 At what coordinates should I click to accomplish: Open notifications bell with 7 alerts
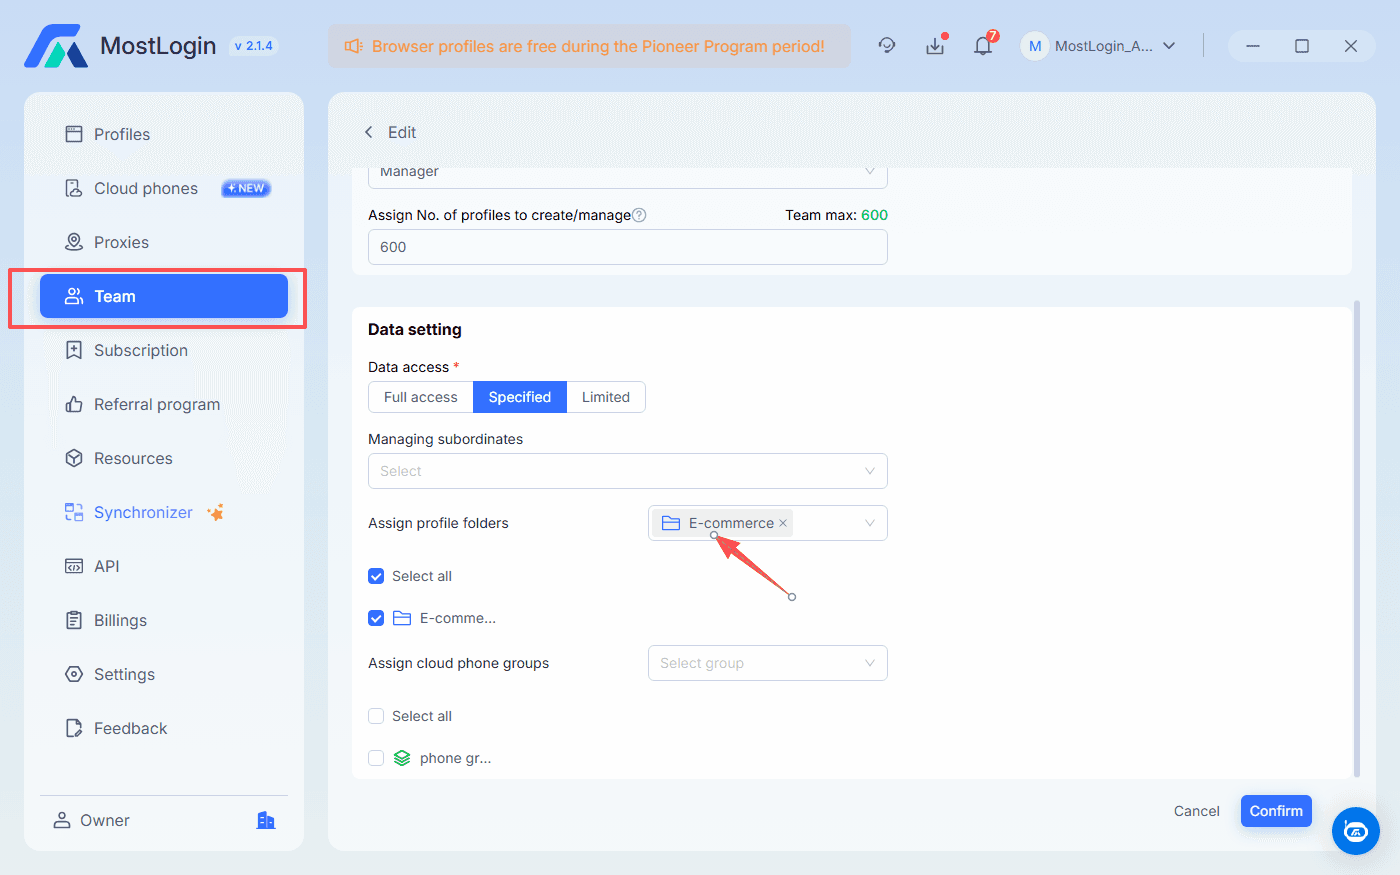coord(983,45)
